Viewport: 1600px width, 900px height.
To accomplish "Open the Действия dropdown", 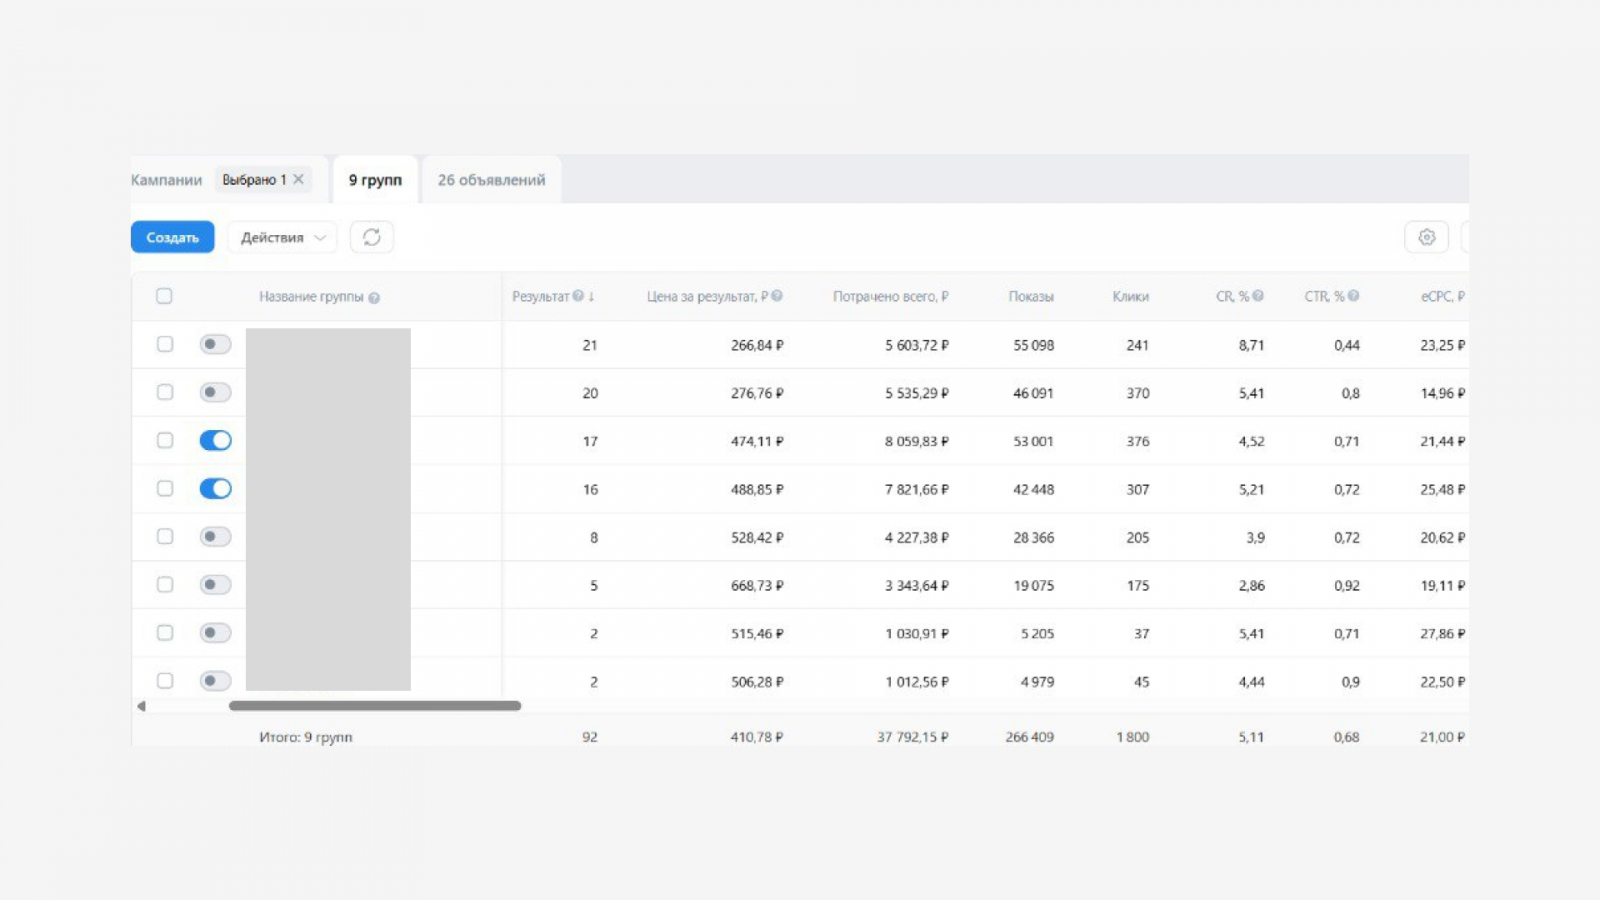I will [282, 237].
